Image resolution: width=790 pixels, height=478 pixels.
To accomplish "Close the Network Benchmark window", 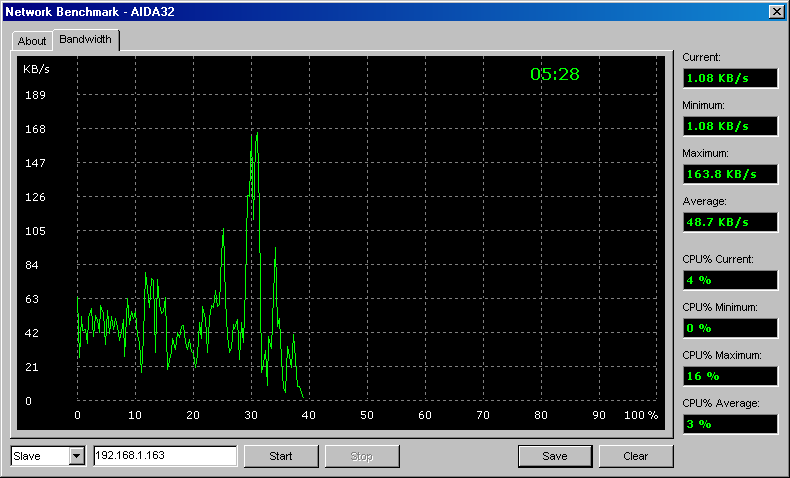I will [776, 12].
